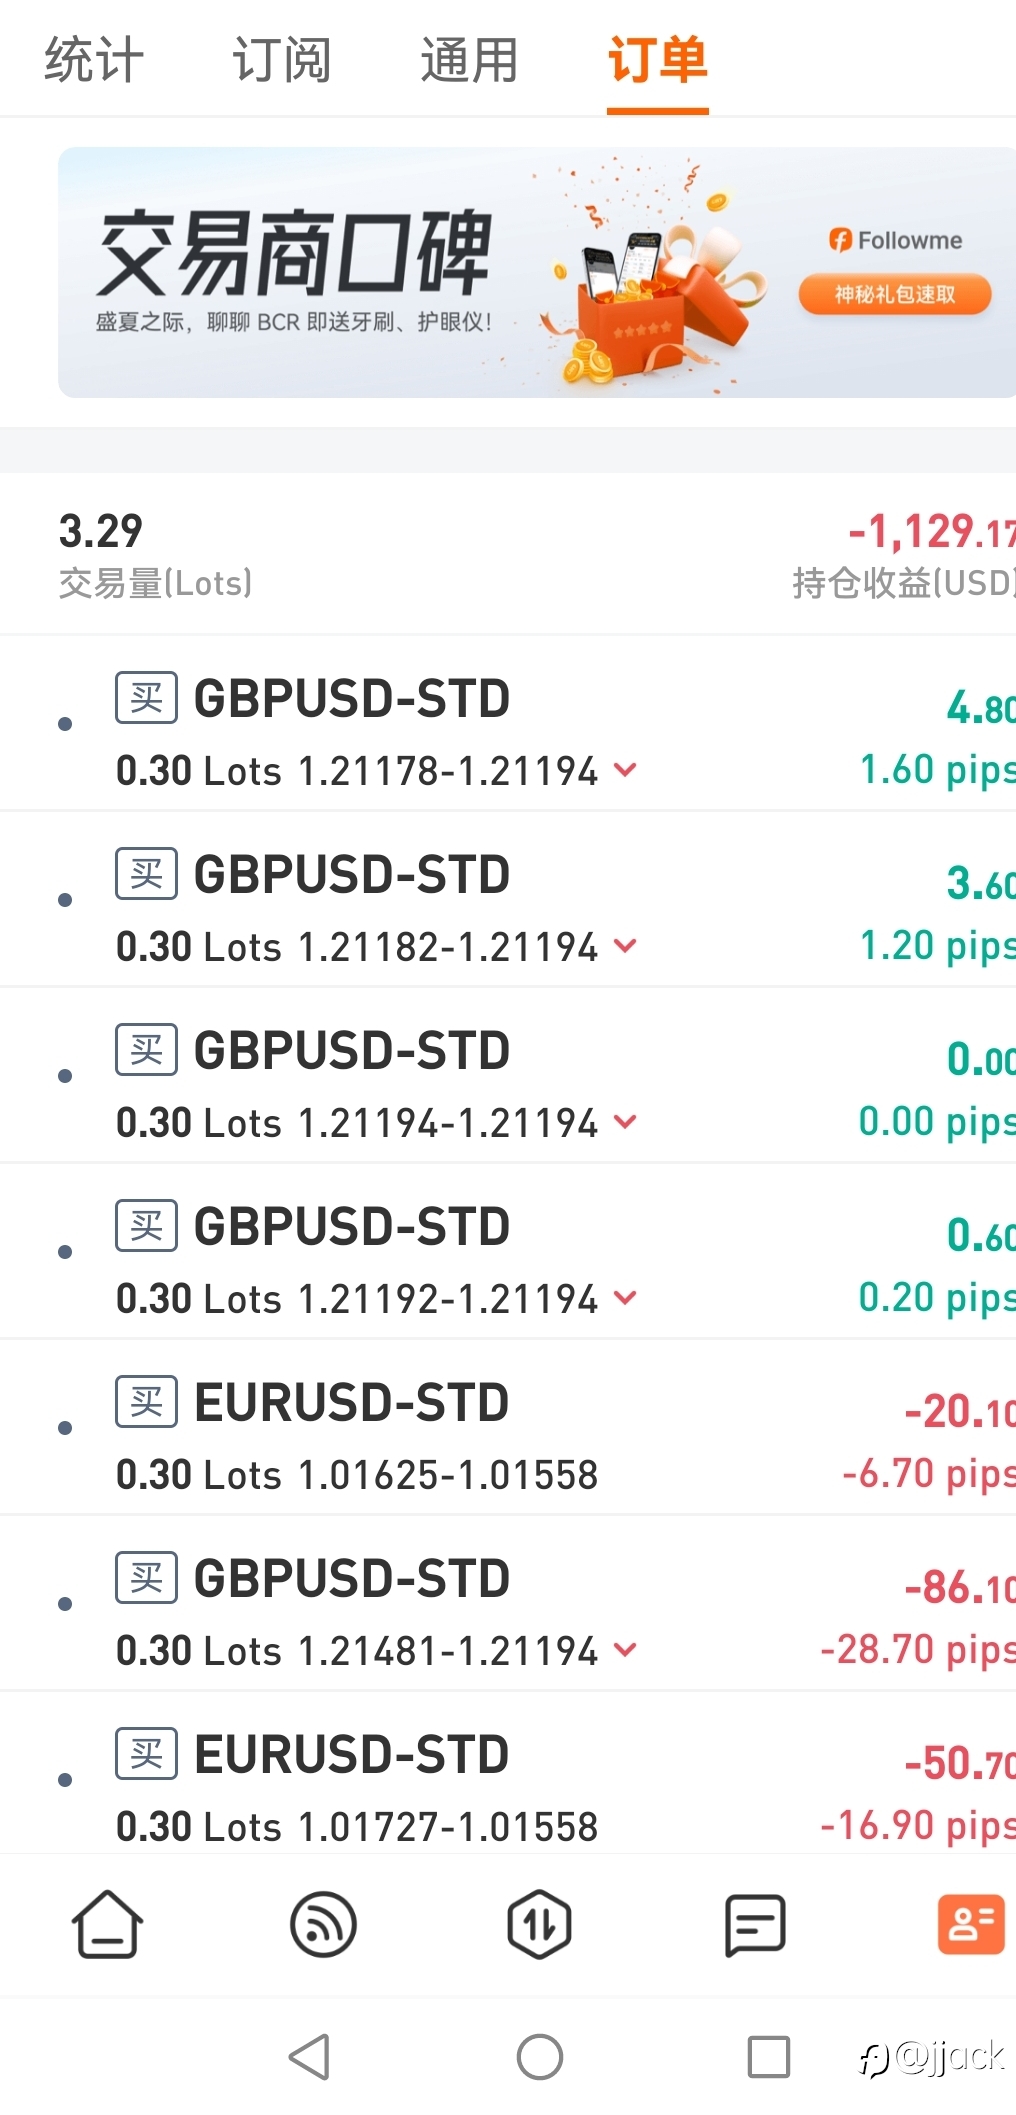Viewport: 1016px width, 2115px height.
Task: Expand the 1.21192-1.21194 GBPUSD order chevron
Action: 626,1298
